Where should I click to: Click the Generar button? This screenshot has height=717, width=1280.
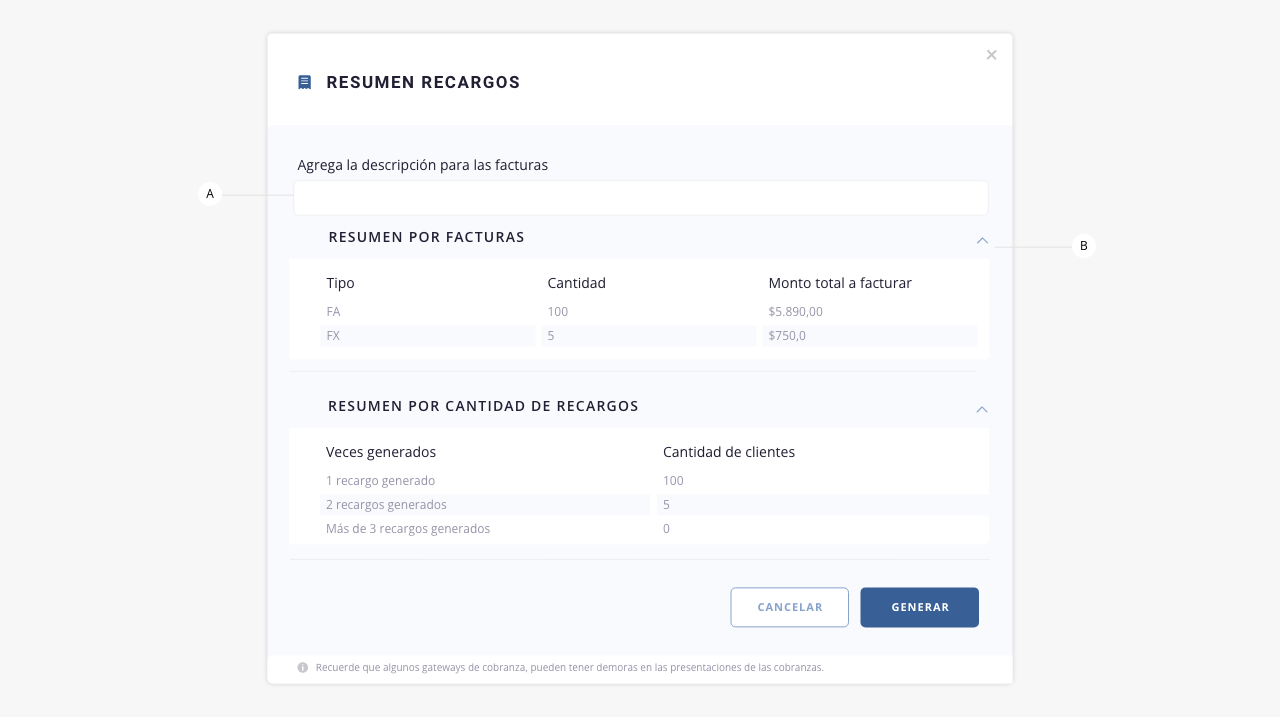919,607
